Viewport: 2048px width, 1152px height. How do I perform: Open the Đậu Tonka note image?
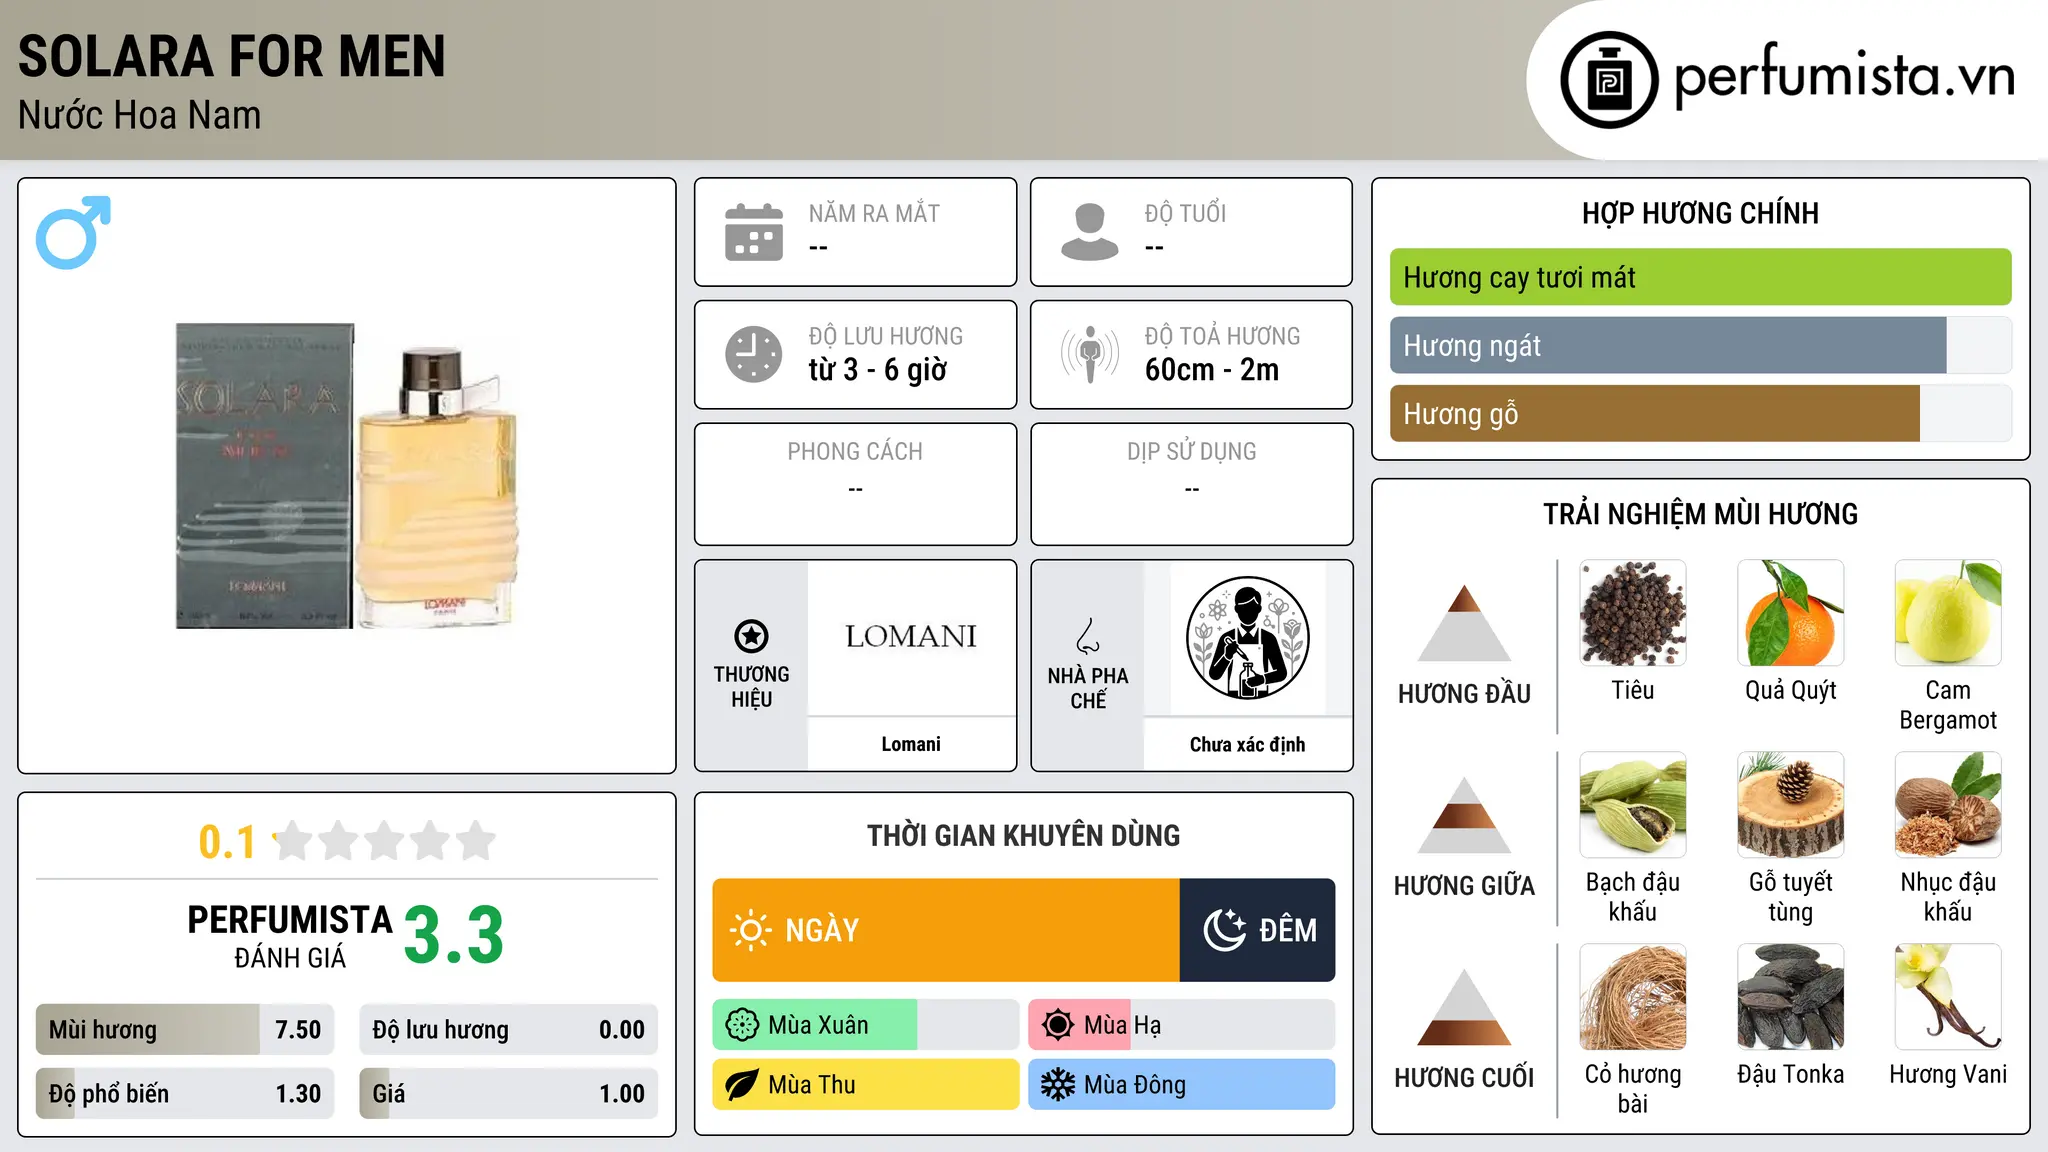click(x=1791, y=997)
